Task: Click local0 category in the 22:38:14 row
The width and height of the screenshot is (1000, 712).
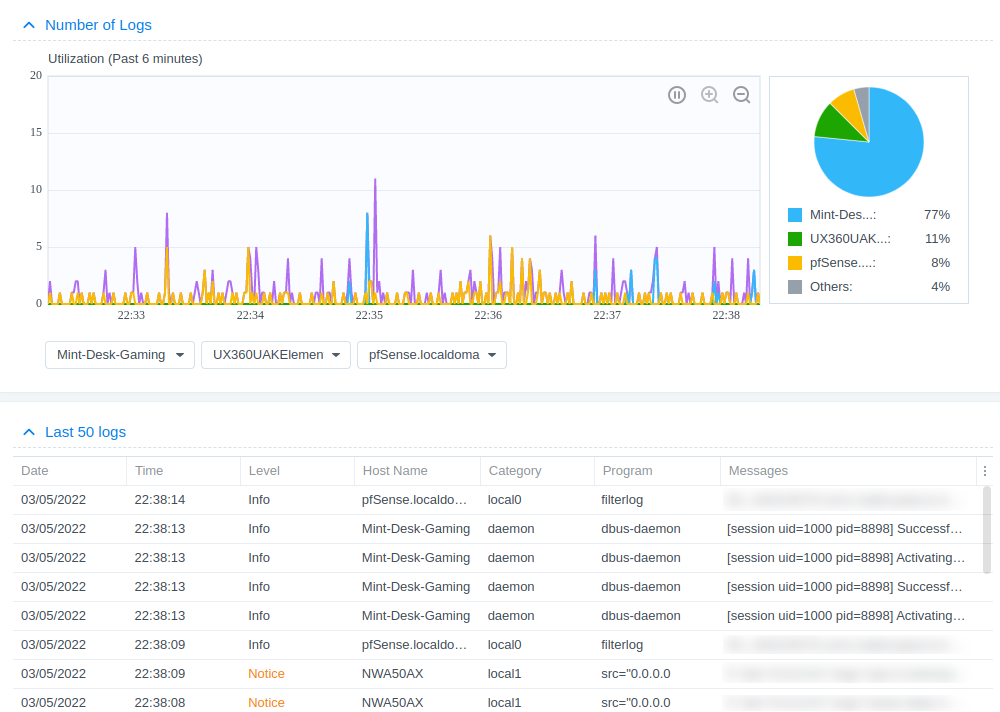Action: pyautogui.click(x=504, y=500)
